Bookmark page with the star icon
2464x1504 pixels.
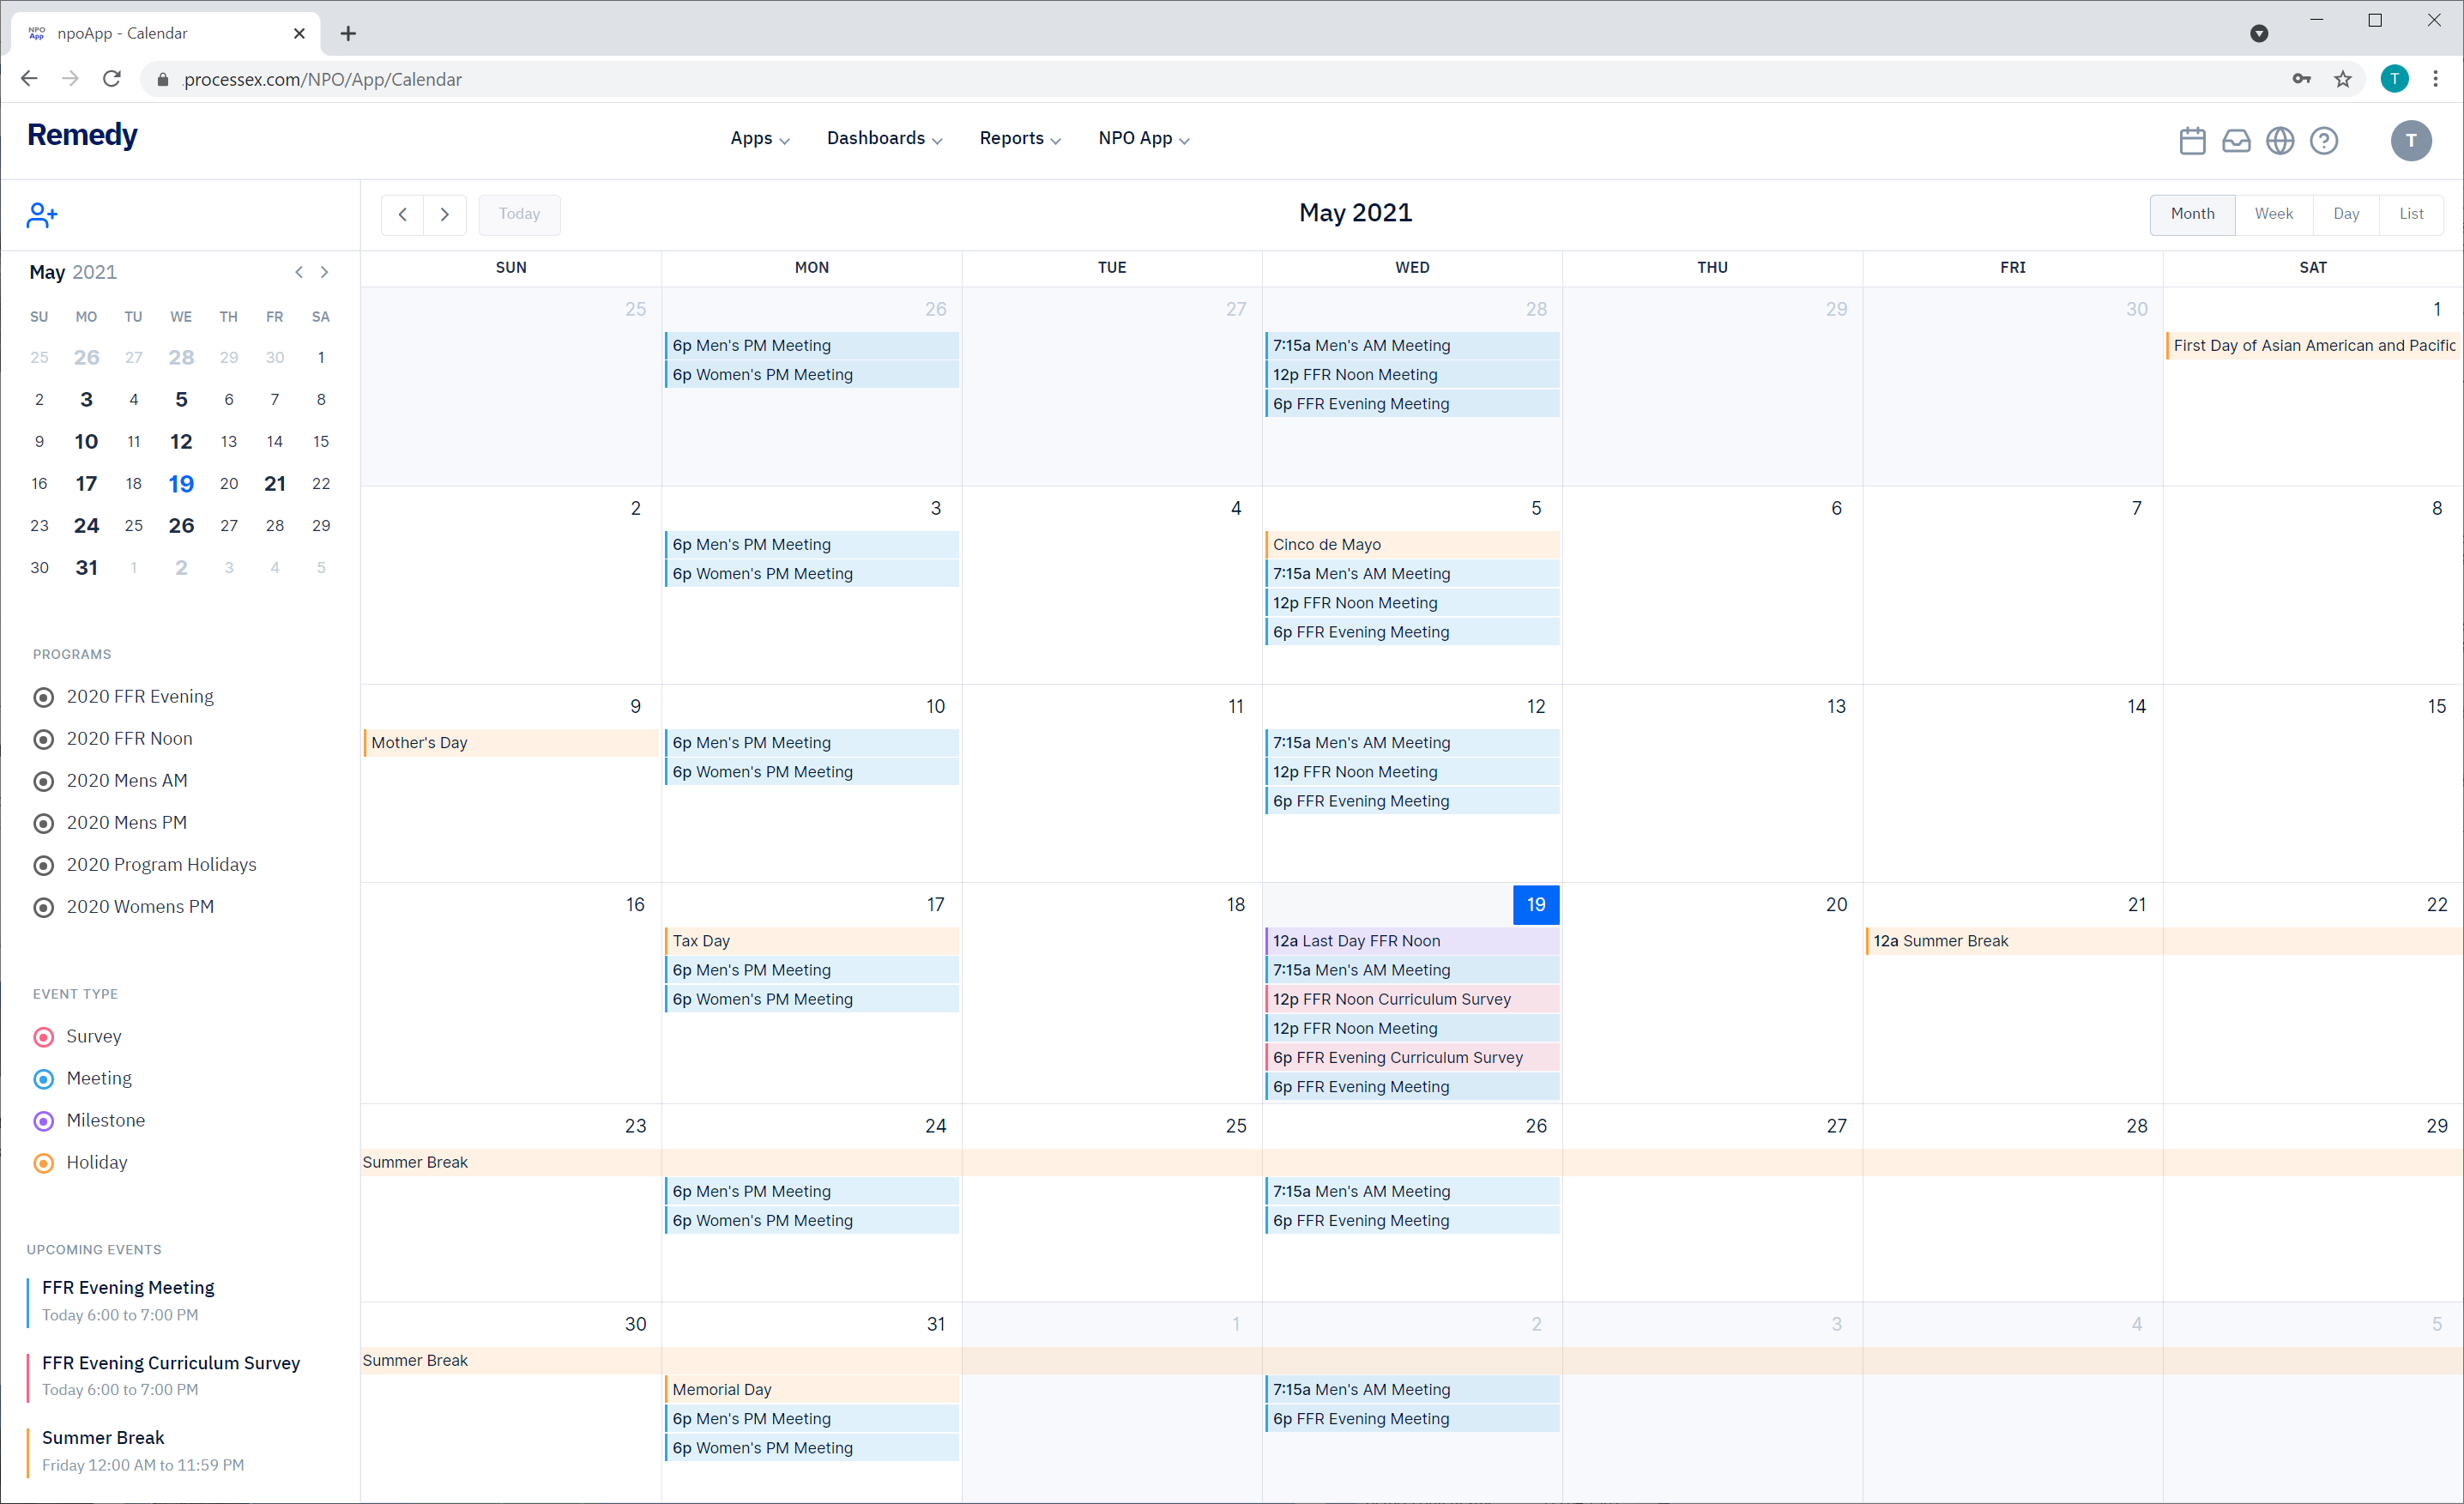pos(2343,79)
